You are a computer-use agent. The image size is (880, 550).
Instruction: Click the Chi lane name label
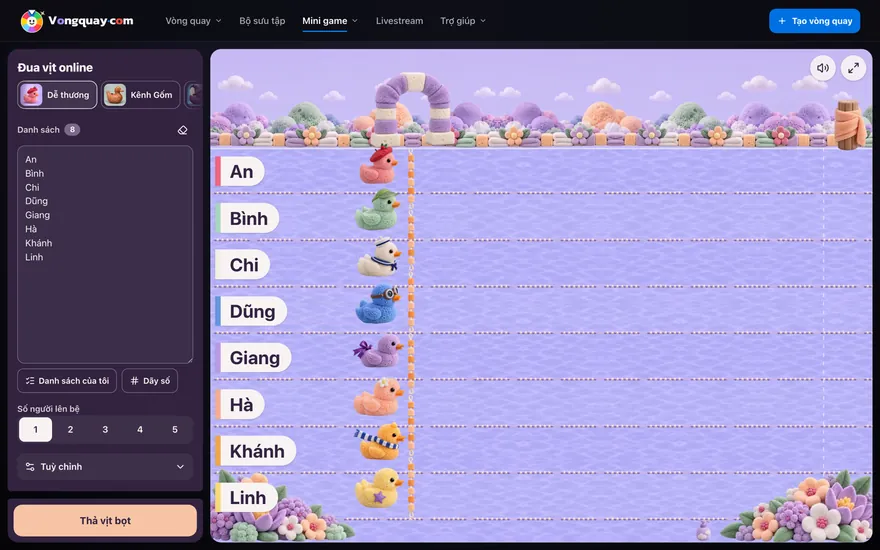click(x=243, y=265)
